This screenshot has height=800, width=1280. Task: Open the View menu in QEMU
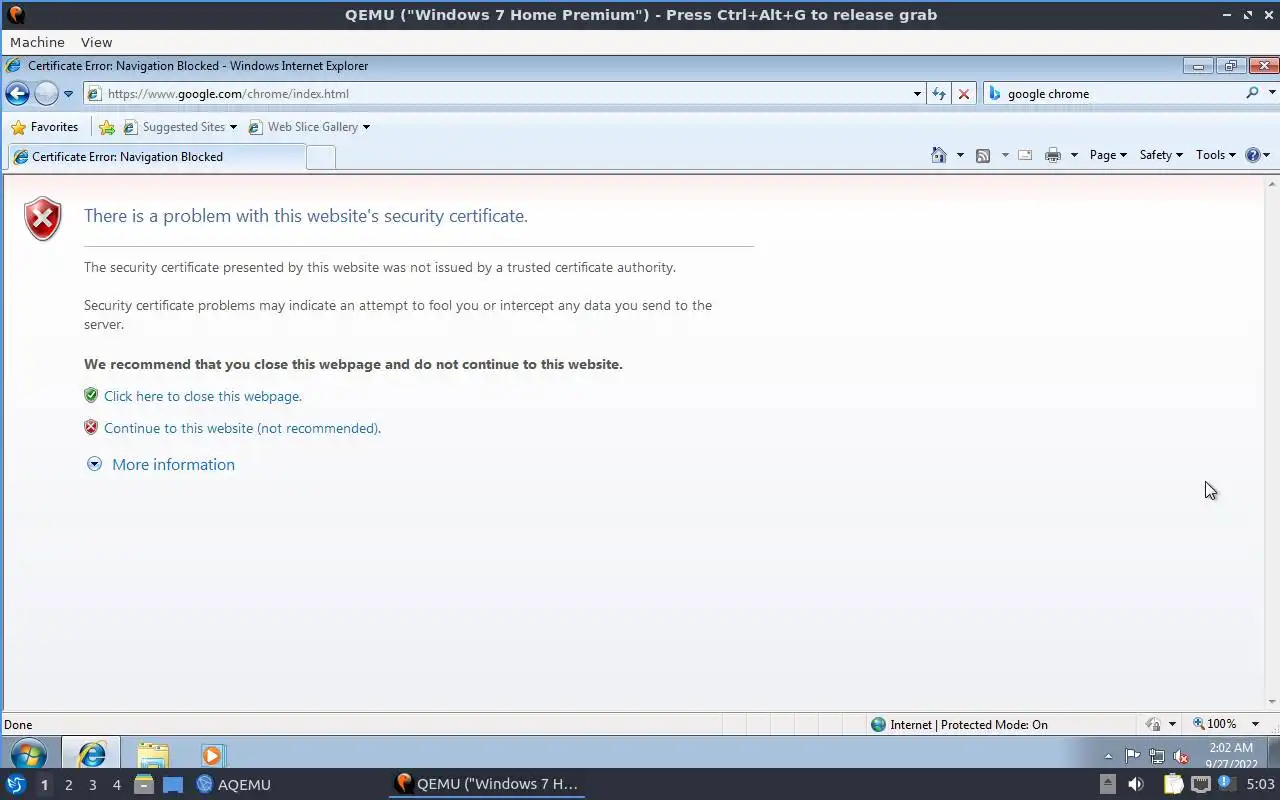96,42
